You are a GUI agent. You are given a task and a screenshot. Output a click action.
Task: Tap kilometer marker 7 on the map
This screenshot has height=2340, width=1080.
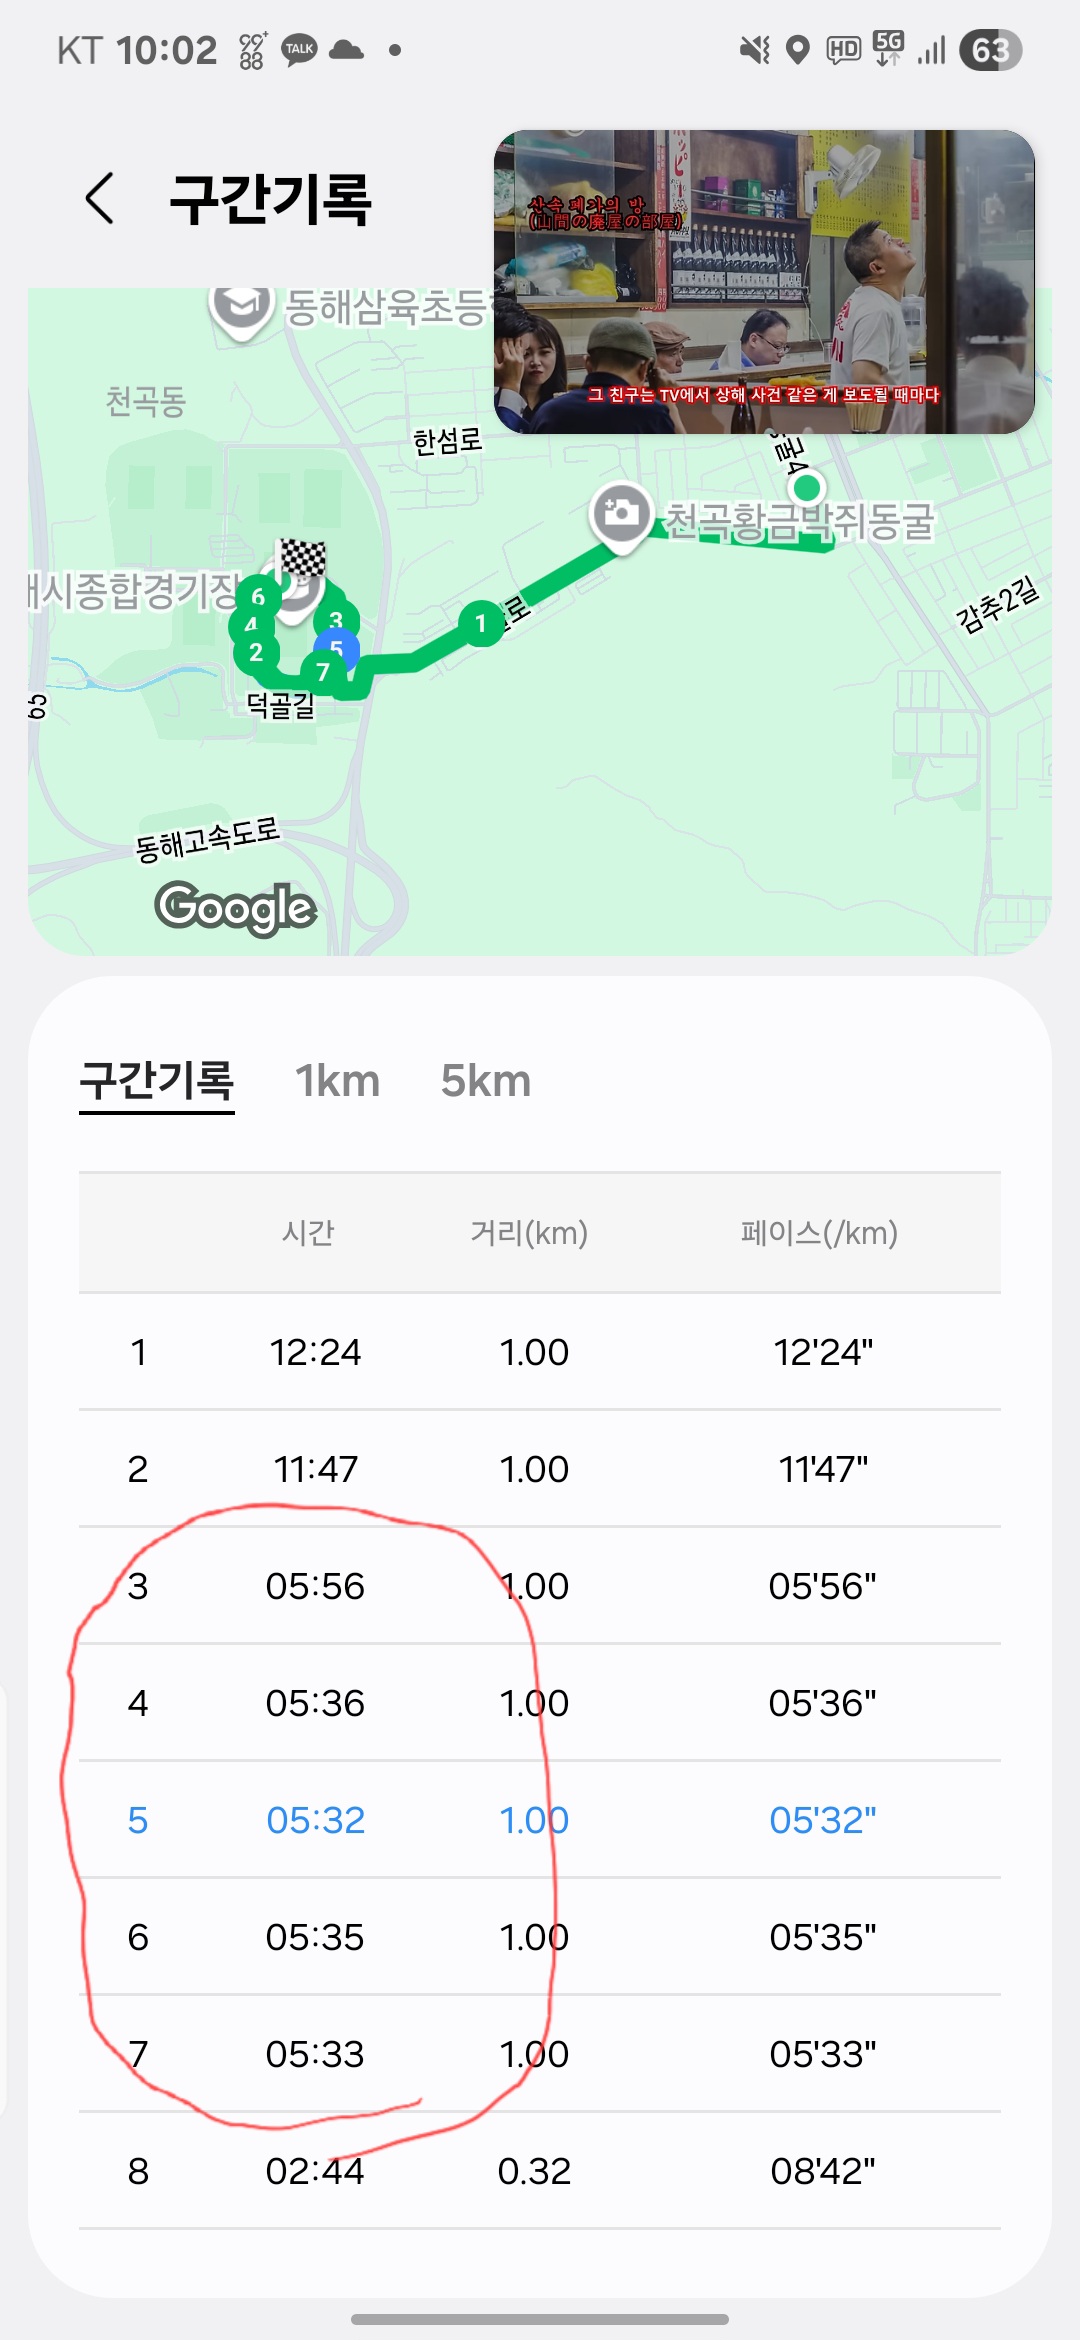322,672
